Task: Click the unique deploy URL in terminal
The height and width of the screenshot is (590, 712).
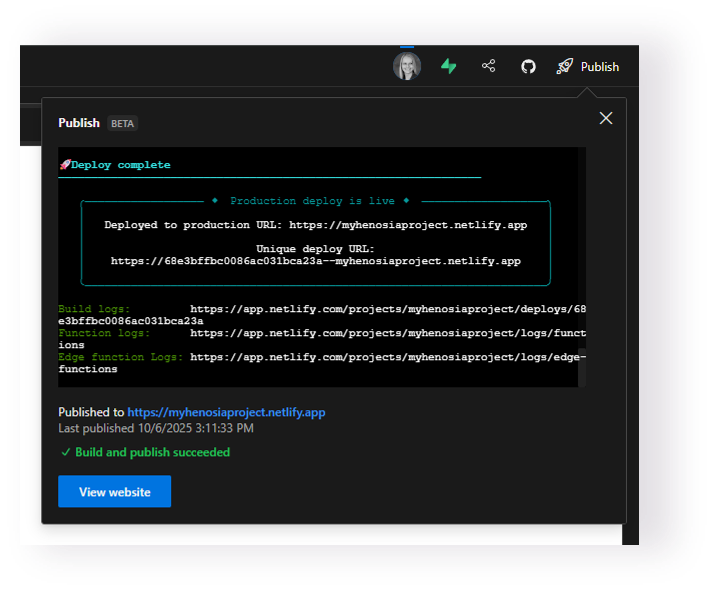Action: (x=315, y=261)
